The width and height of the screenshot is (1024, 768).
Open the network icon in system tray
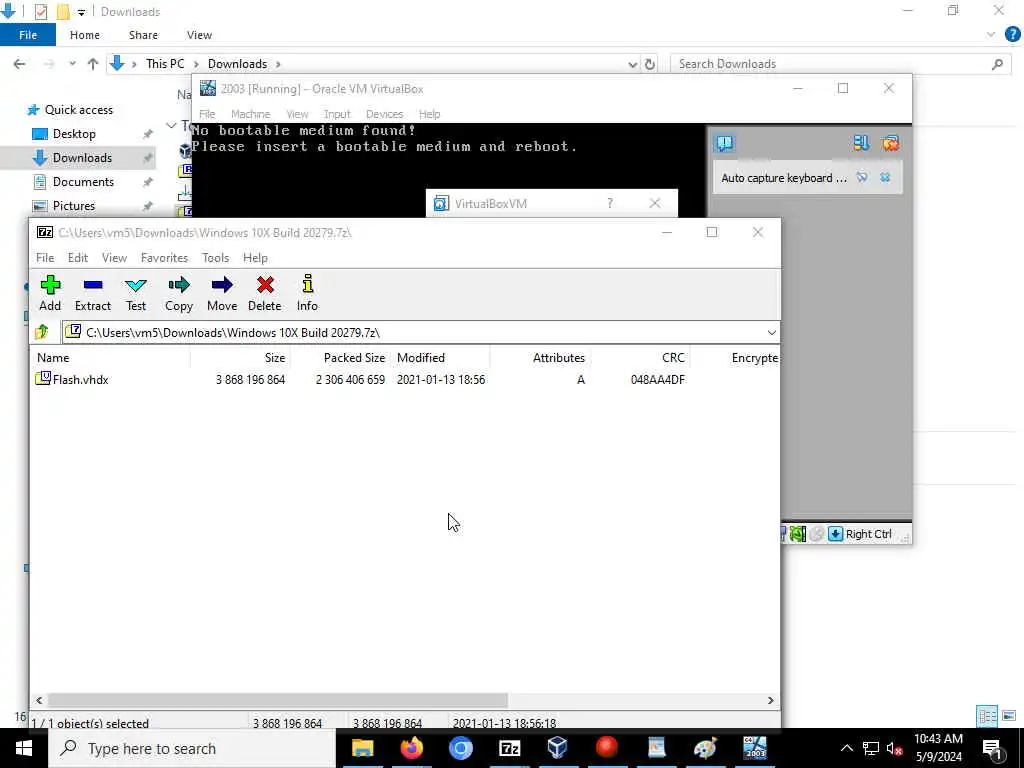click(x=871, y=749)
